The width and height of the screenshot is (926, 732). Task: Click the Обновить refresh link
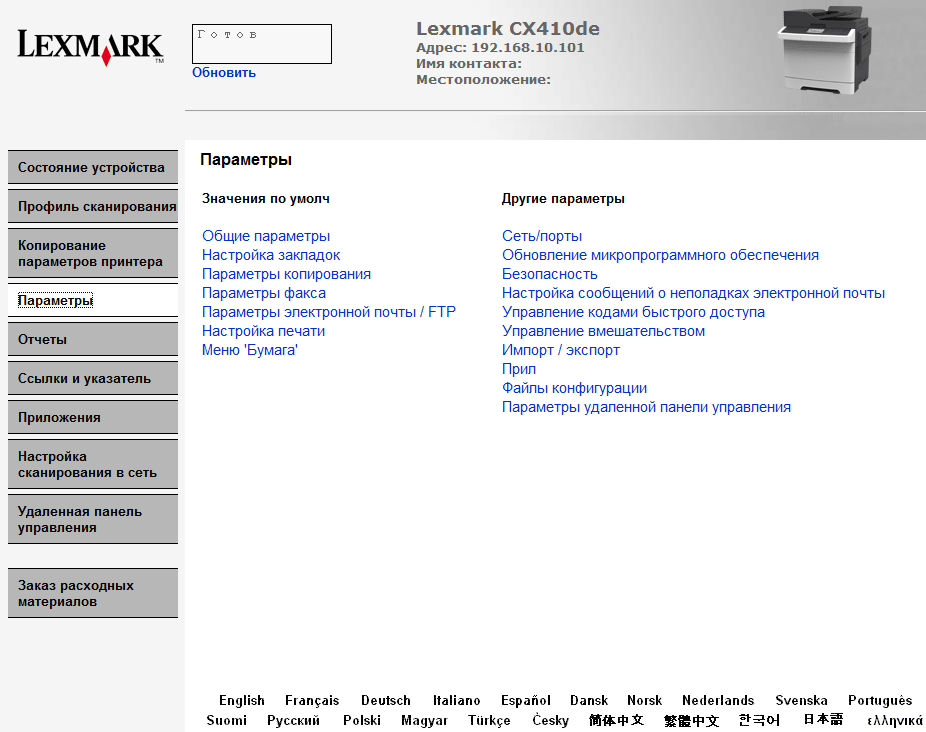click(x=224, y=73)
